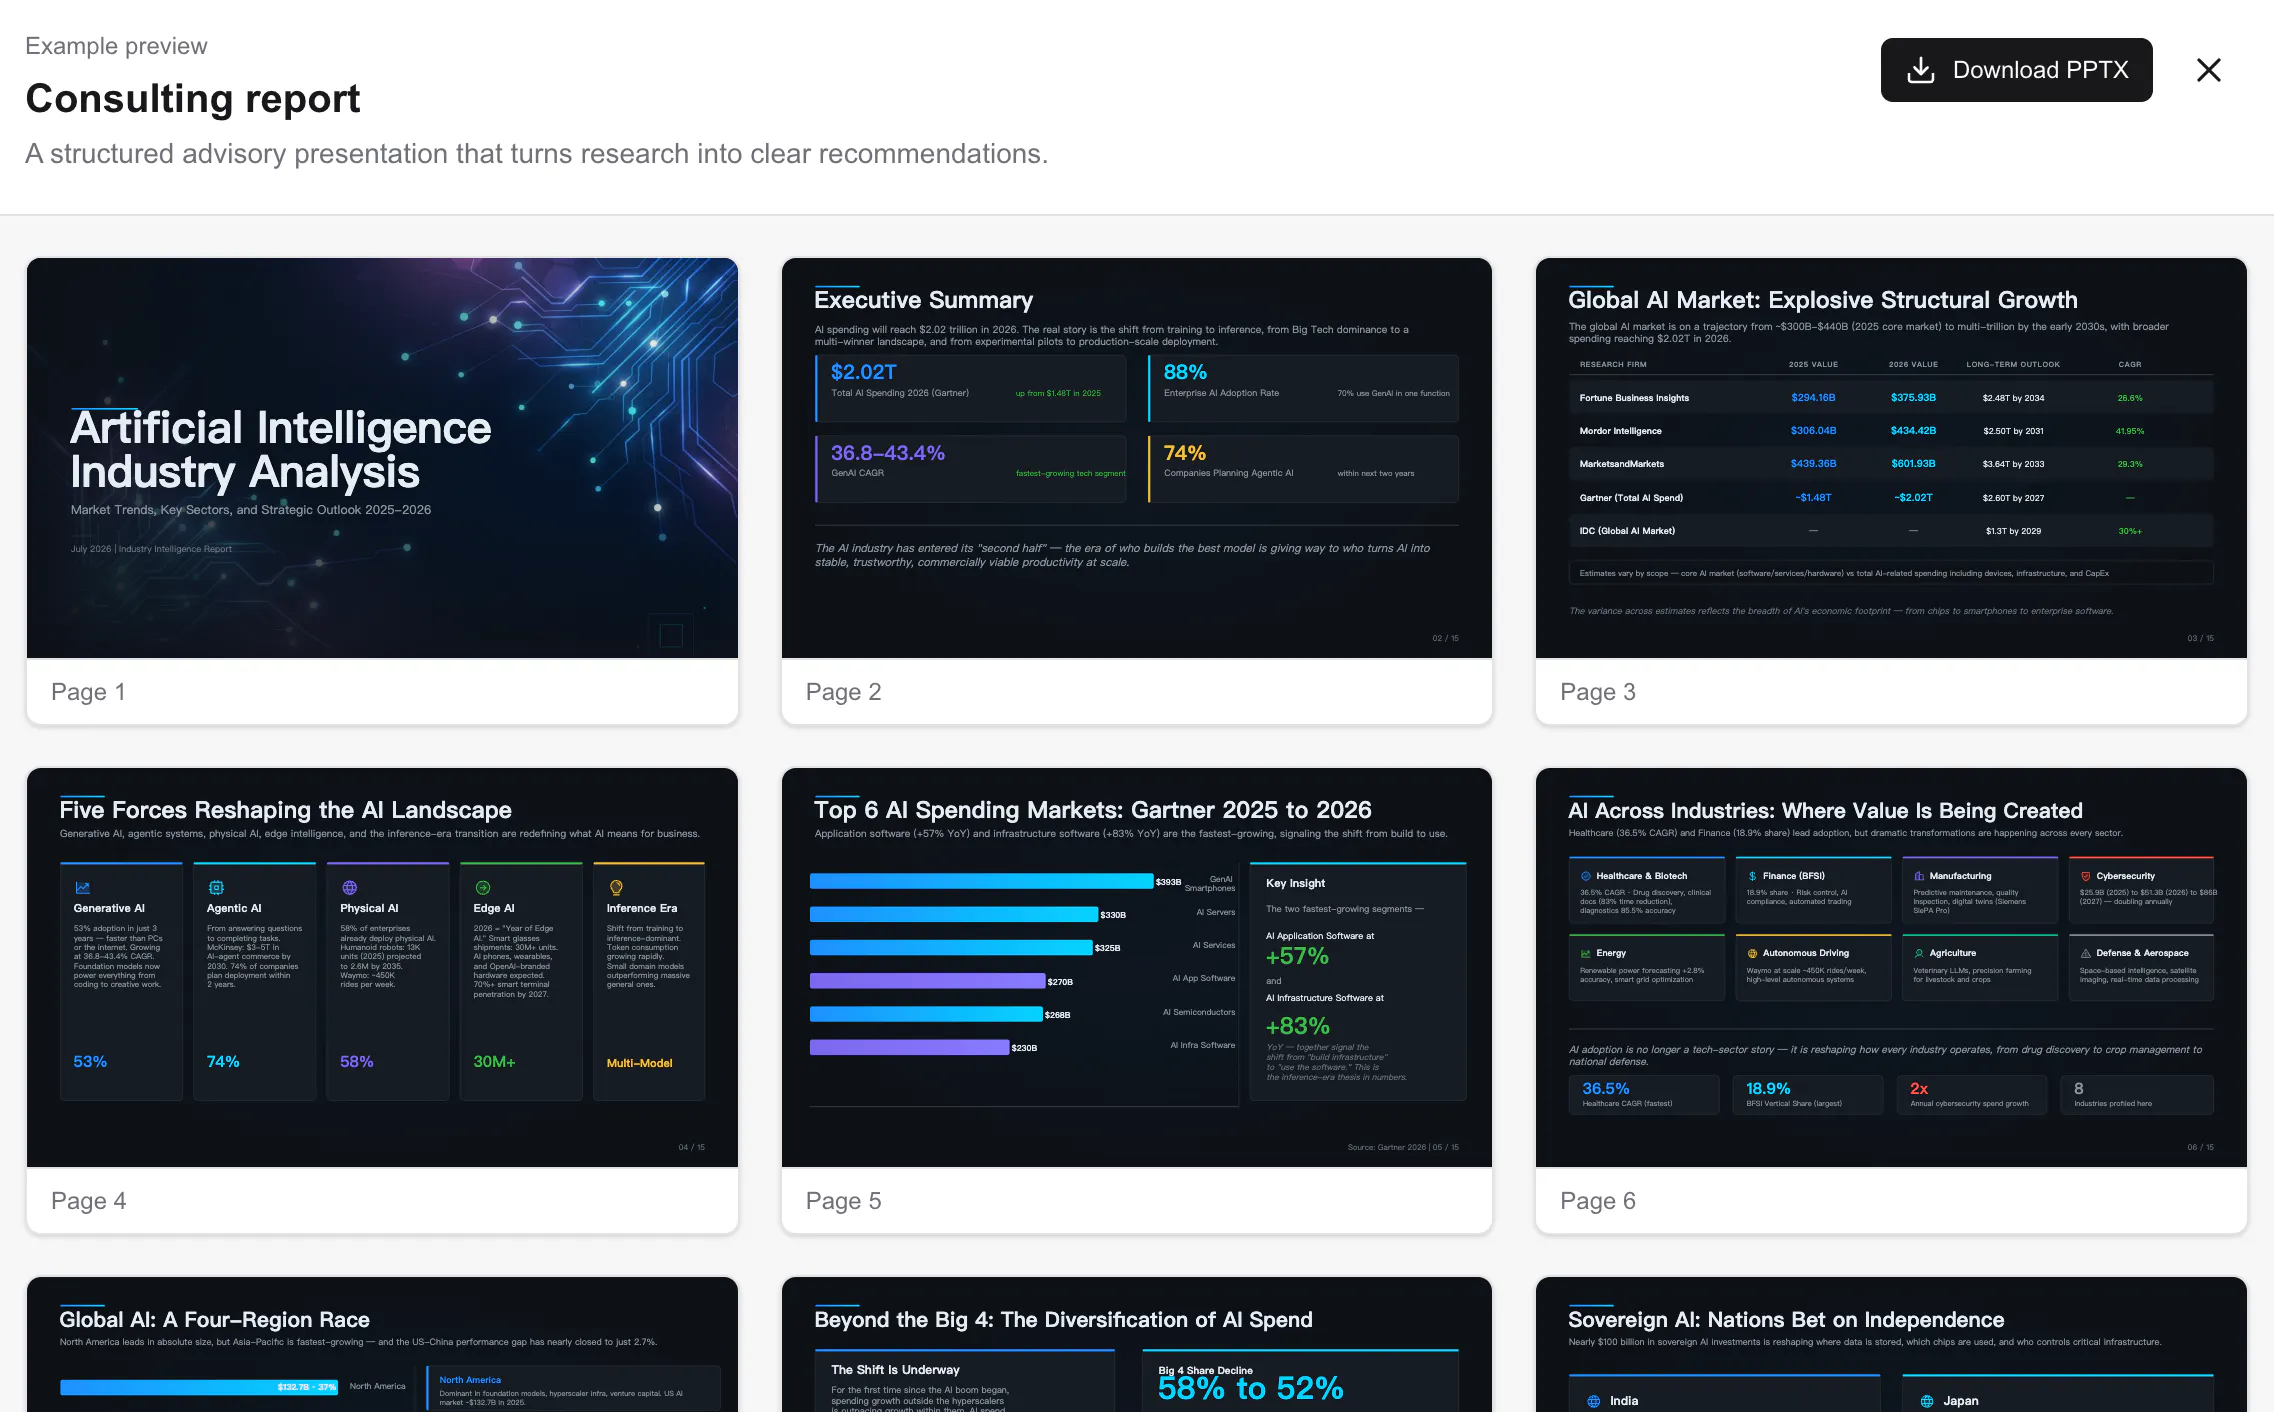Click the Physical AI globe icon
This screenshot has width=2274, height=1412.
[349, 887]
